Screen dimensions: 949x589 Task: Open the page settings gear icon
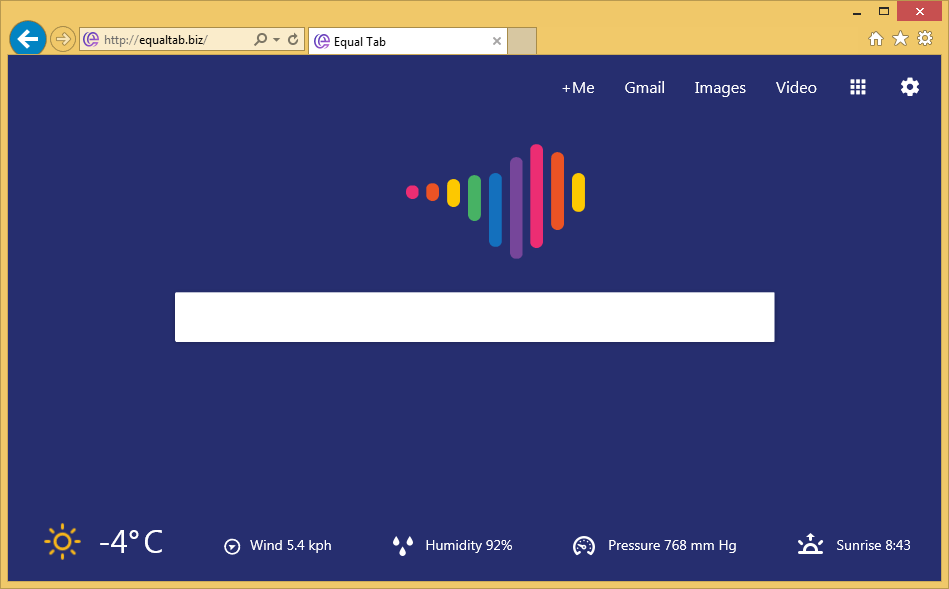(x=909, y=87)
